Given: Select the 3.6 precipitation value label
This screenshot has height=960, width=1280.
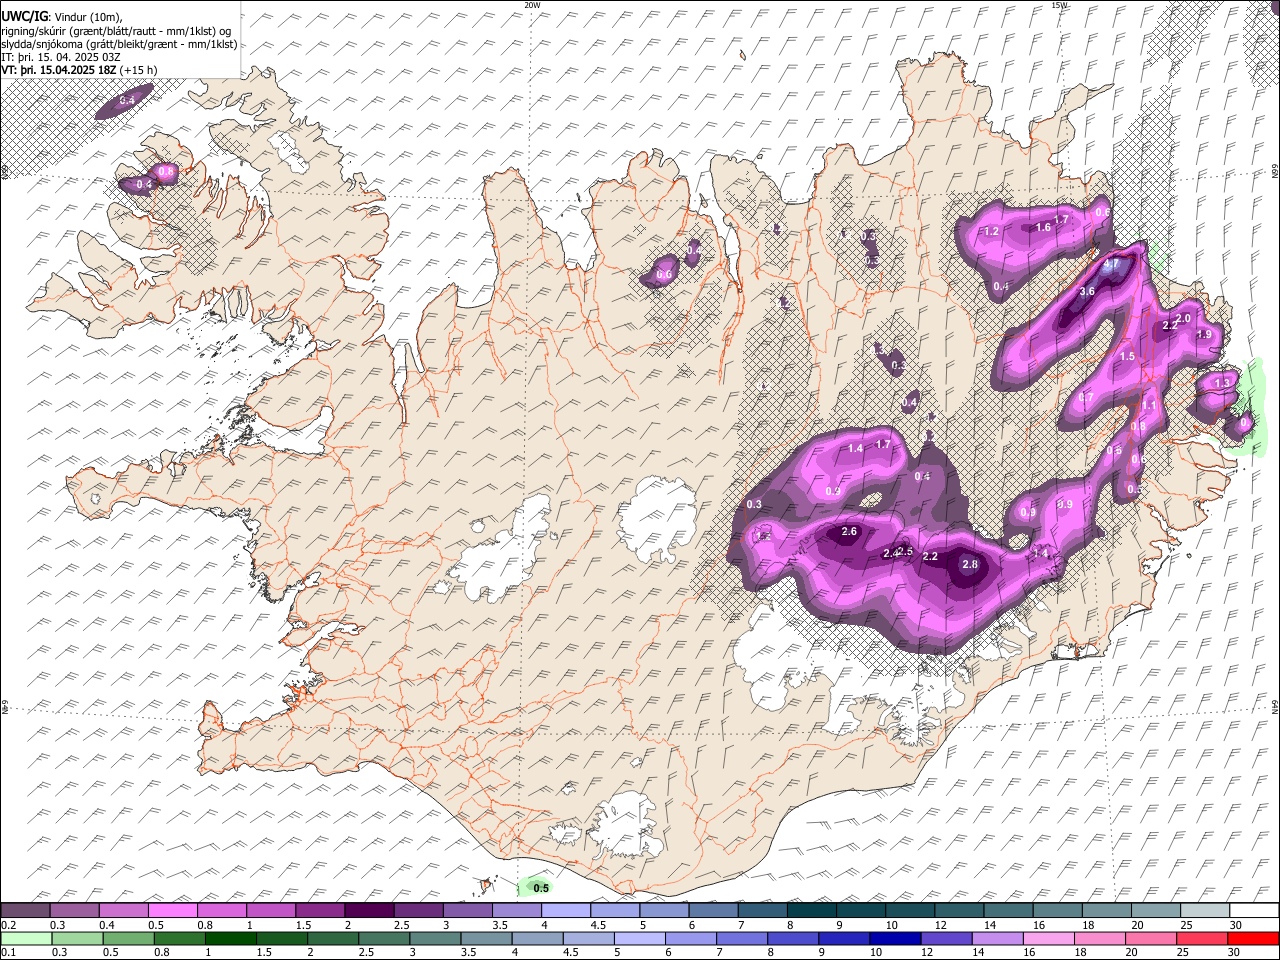Looking at the screenshot, I should (1088, 291).
